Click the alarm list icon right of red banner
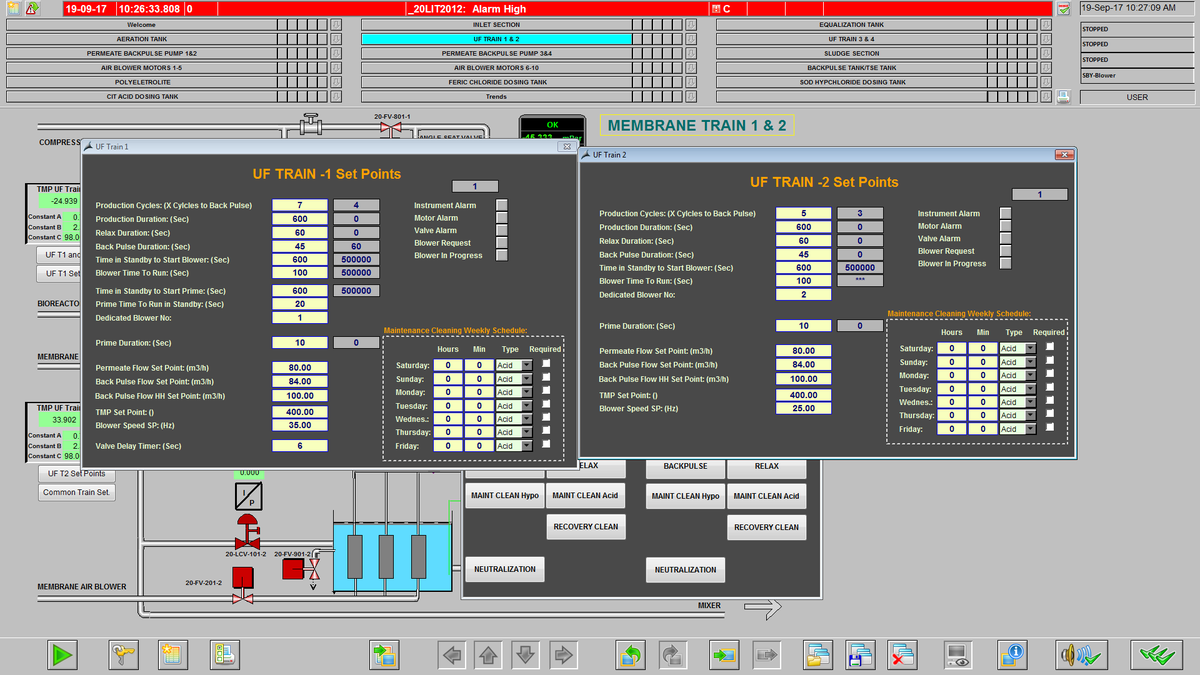Screen dimensions: 1200x675 (1063, 8)
